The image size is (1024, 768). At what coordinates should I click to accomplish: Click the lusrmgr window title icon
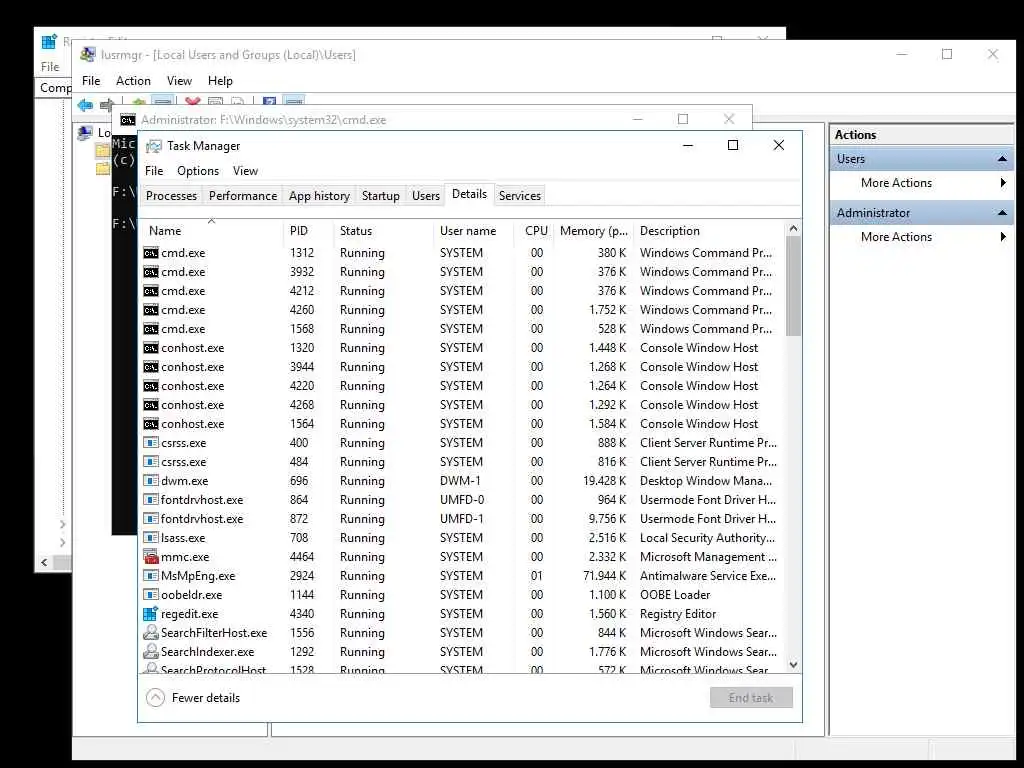tap(88, 55)
